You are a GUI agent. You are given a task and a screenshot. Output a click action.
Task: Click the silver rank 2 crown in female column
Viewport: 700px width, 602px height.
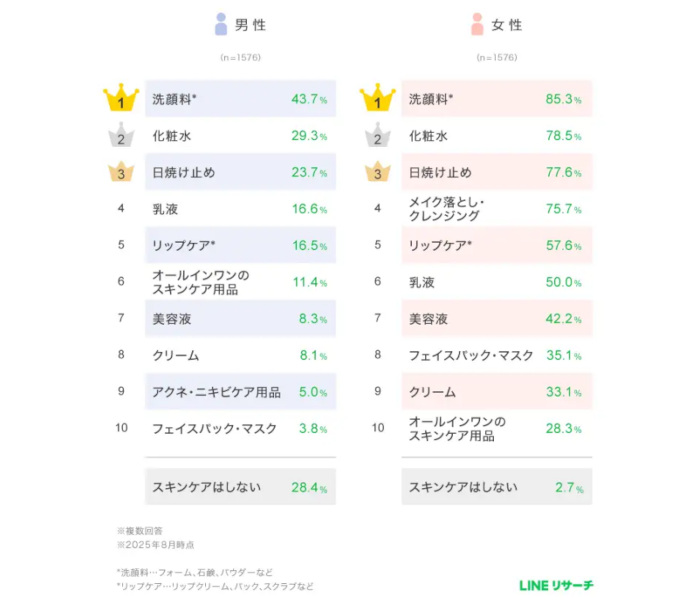click(378, 136)
